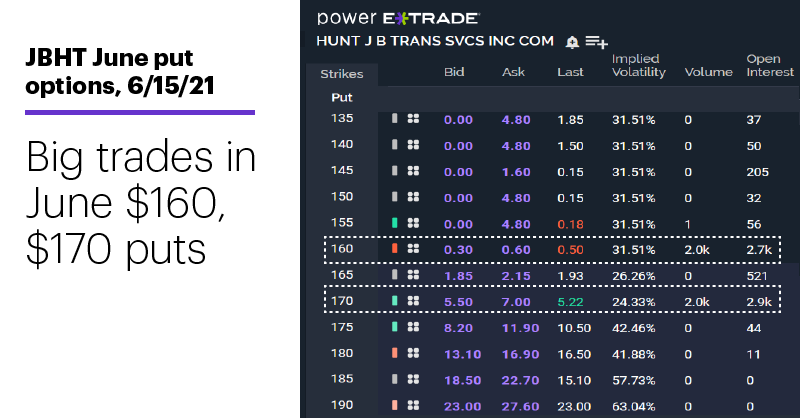Open the grid icon for the 190 strike

413,405
